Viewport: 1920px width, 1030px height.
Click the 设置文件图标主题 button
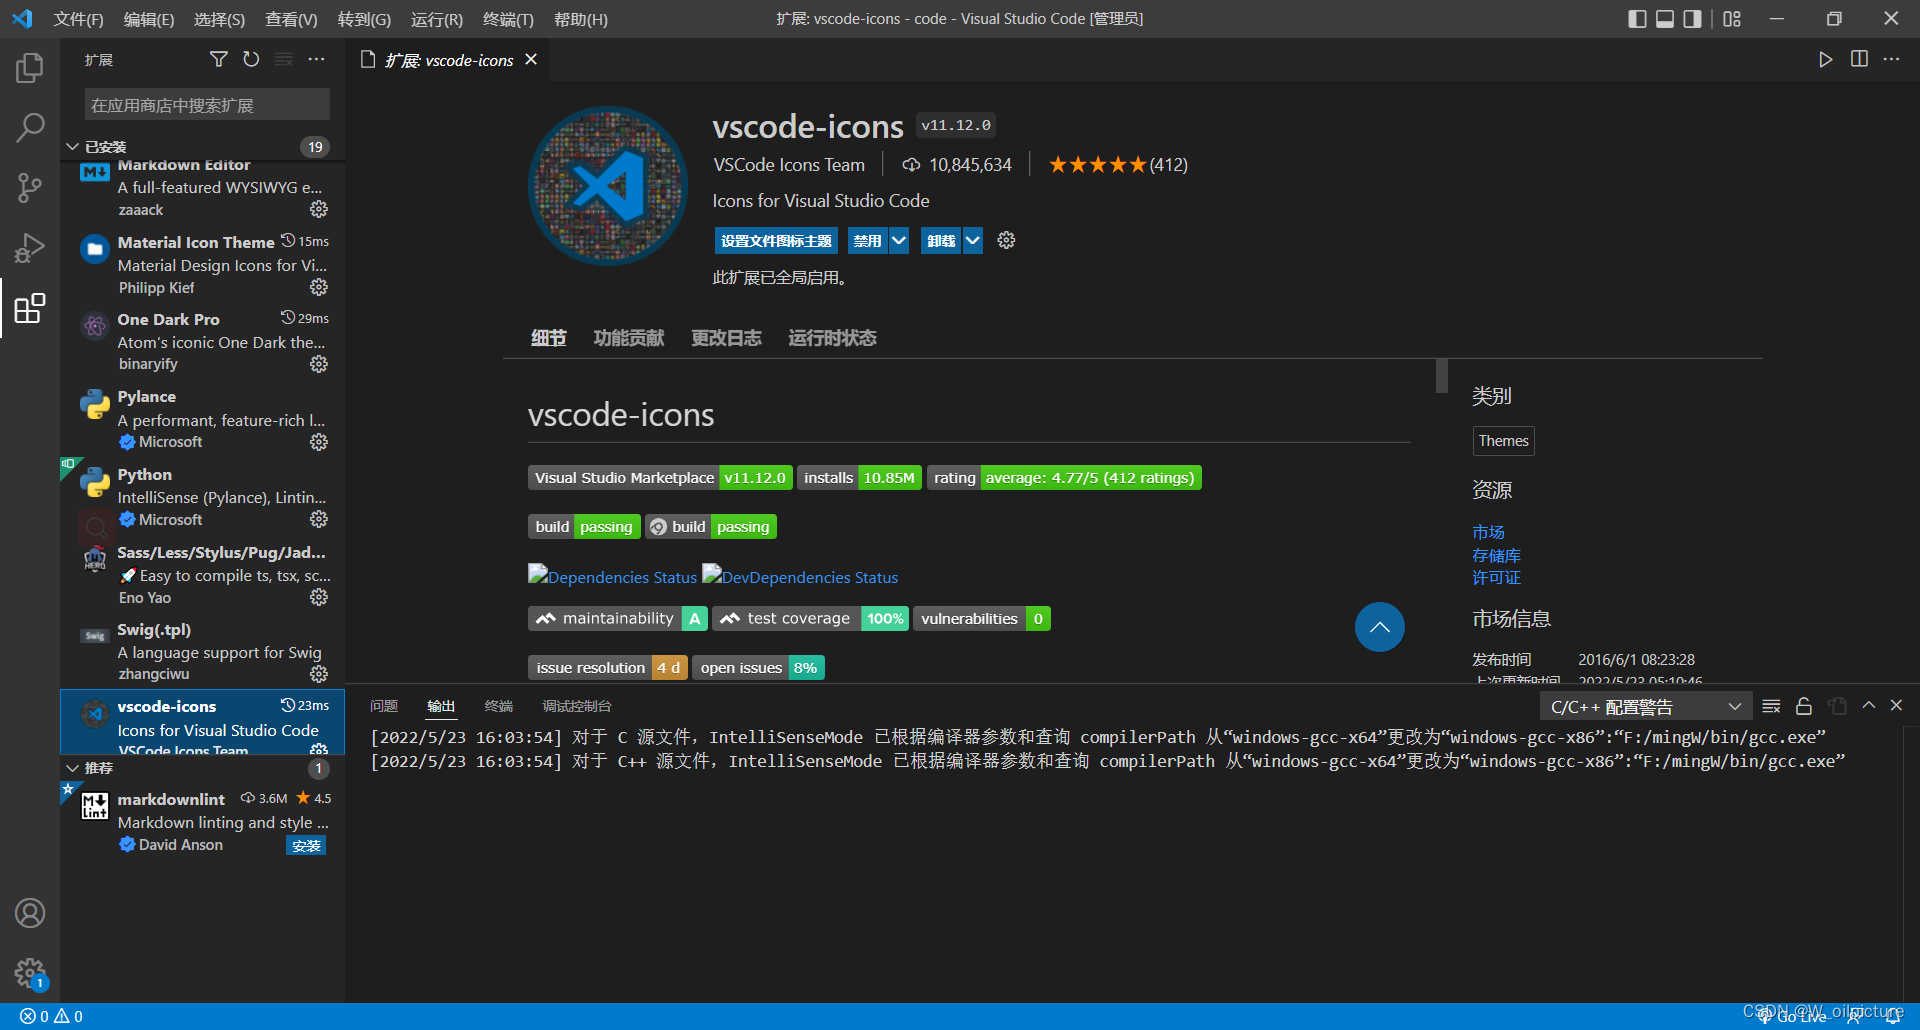click(x=776, y=240)
